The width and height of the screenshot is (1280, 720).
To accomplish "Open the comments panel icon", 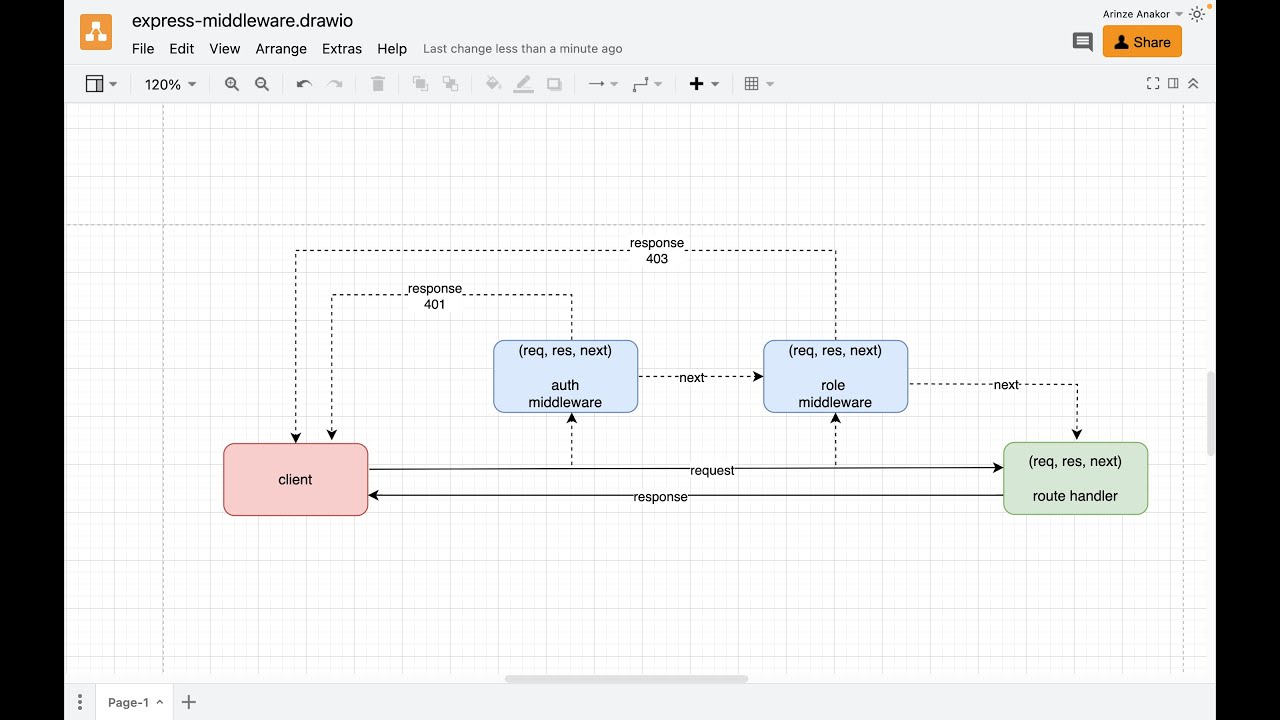I will click(x=1082, y=42).
